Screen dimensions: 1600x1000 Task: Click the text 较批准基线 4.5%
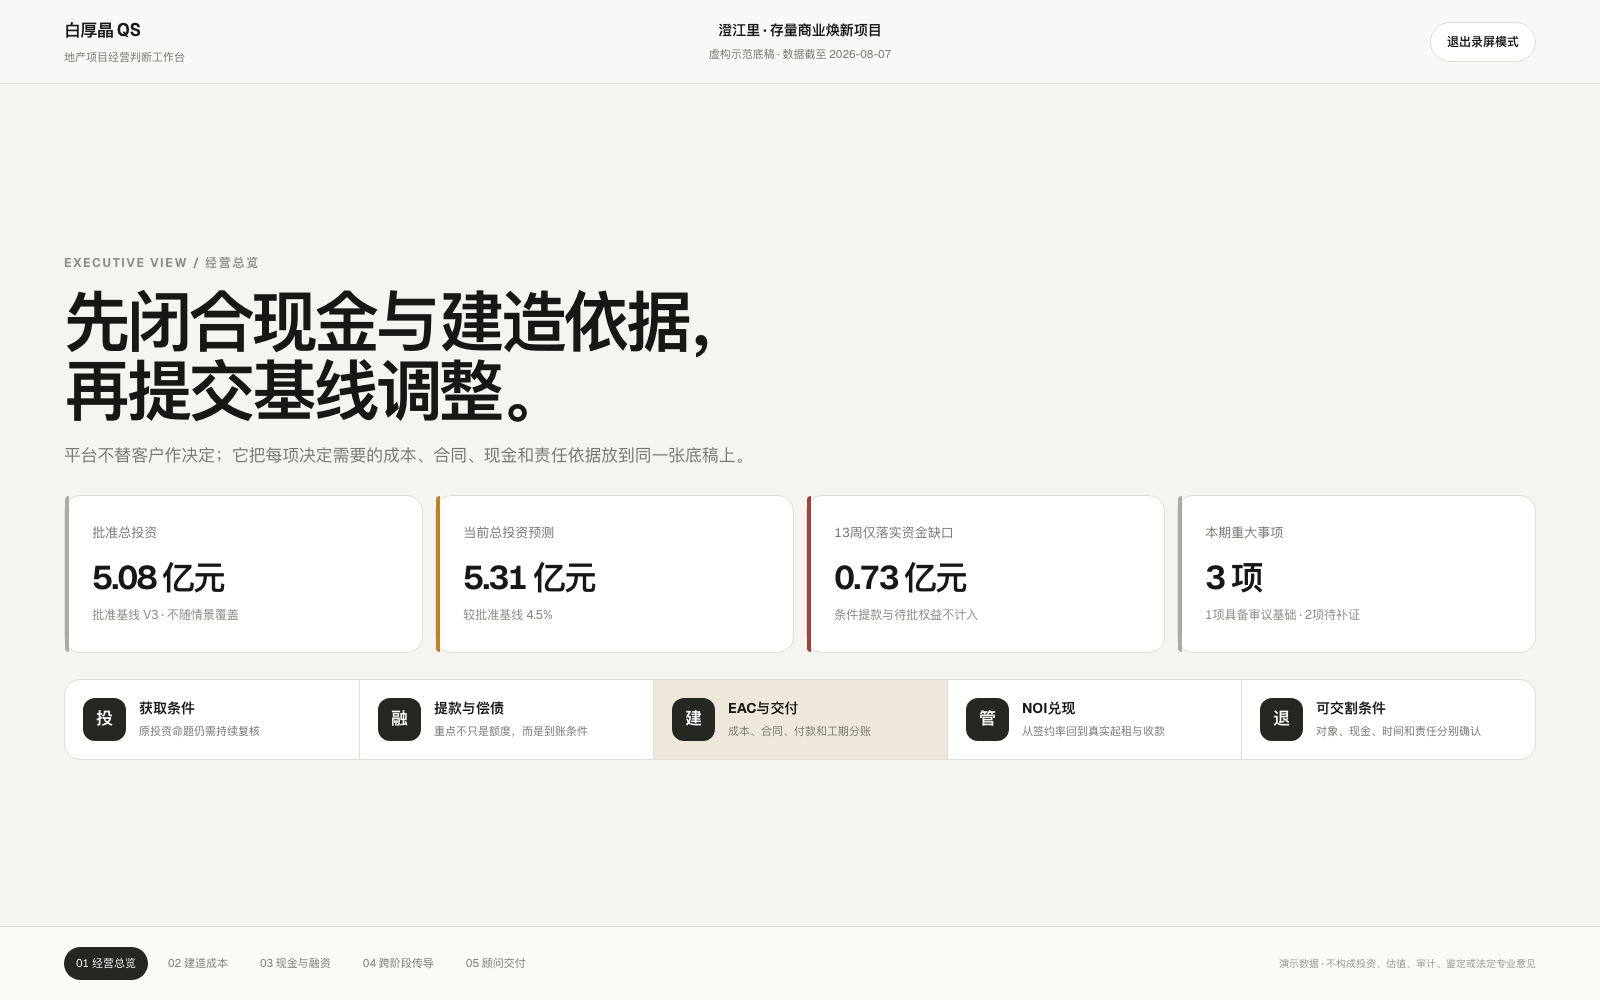[x=508, y=615]
